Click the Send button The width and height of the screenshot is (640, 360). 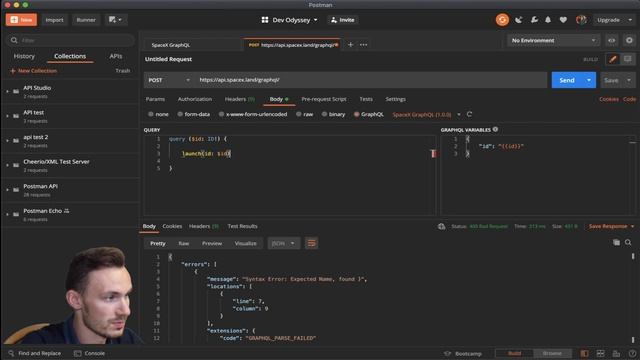click(567, 80)
